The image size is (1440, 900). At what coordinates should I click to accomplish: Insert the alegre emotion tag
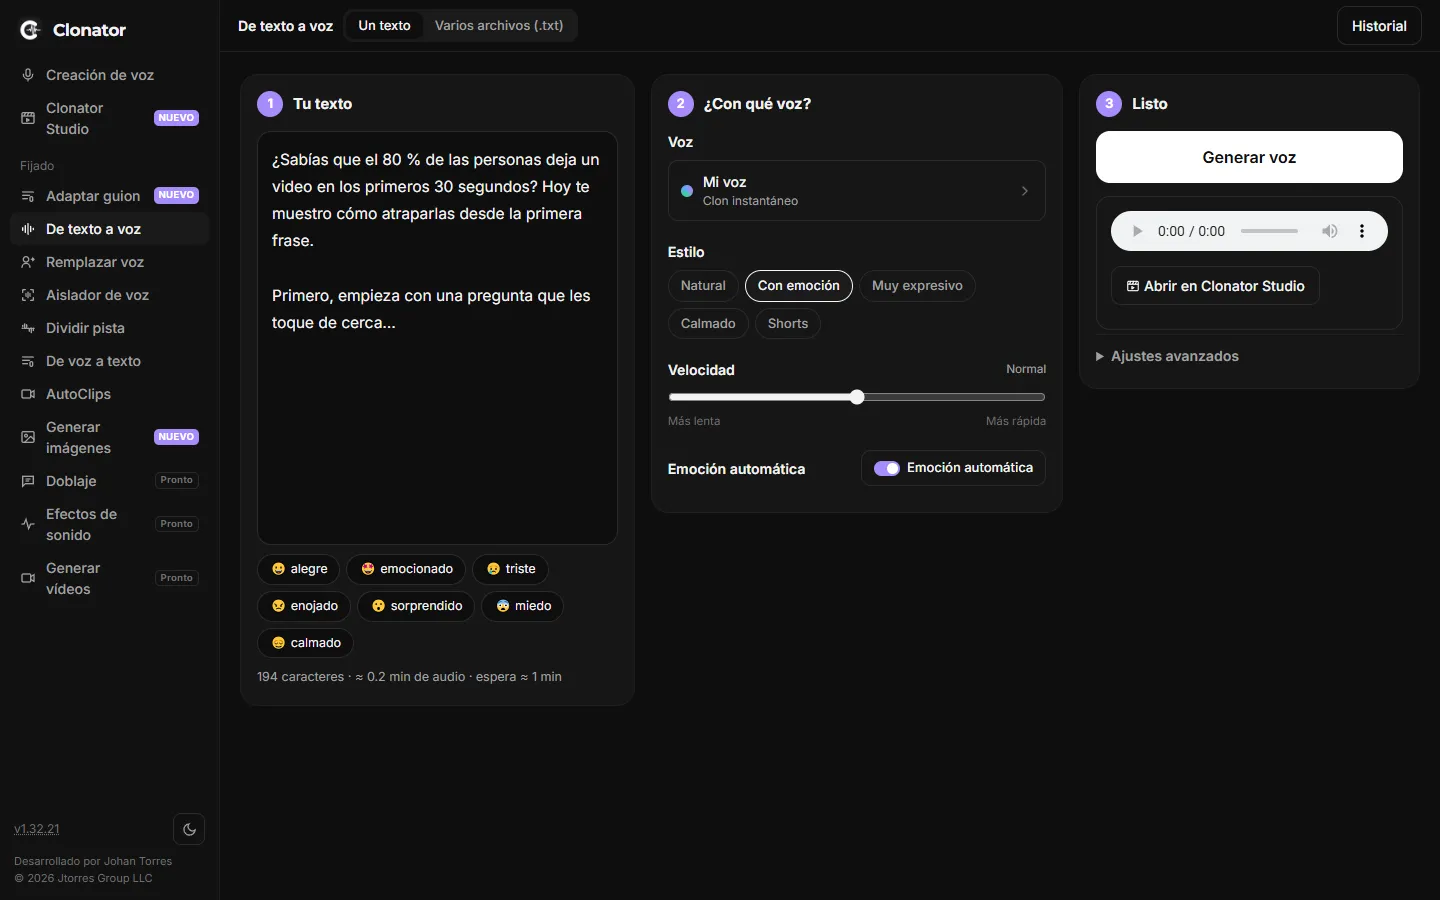pyautogui.click(x=299, y=569)
